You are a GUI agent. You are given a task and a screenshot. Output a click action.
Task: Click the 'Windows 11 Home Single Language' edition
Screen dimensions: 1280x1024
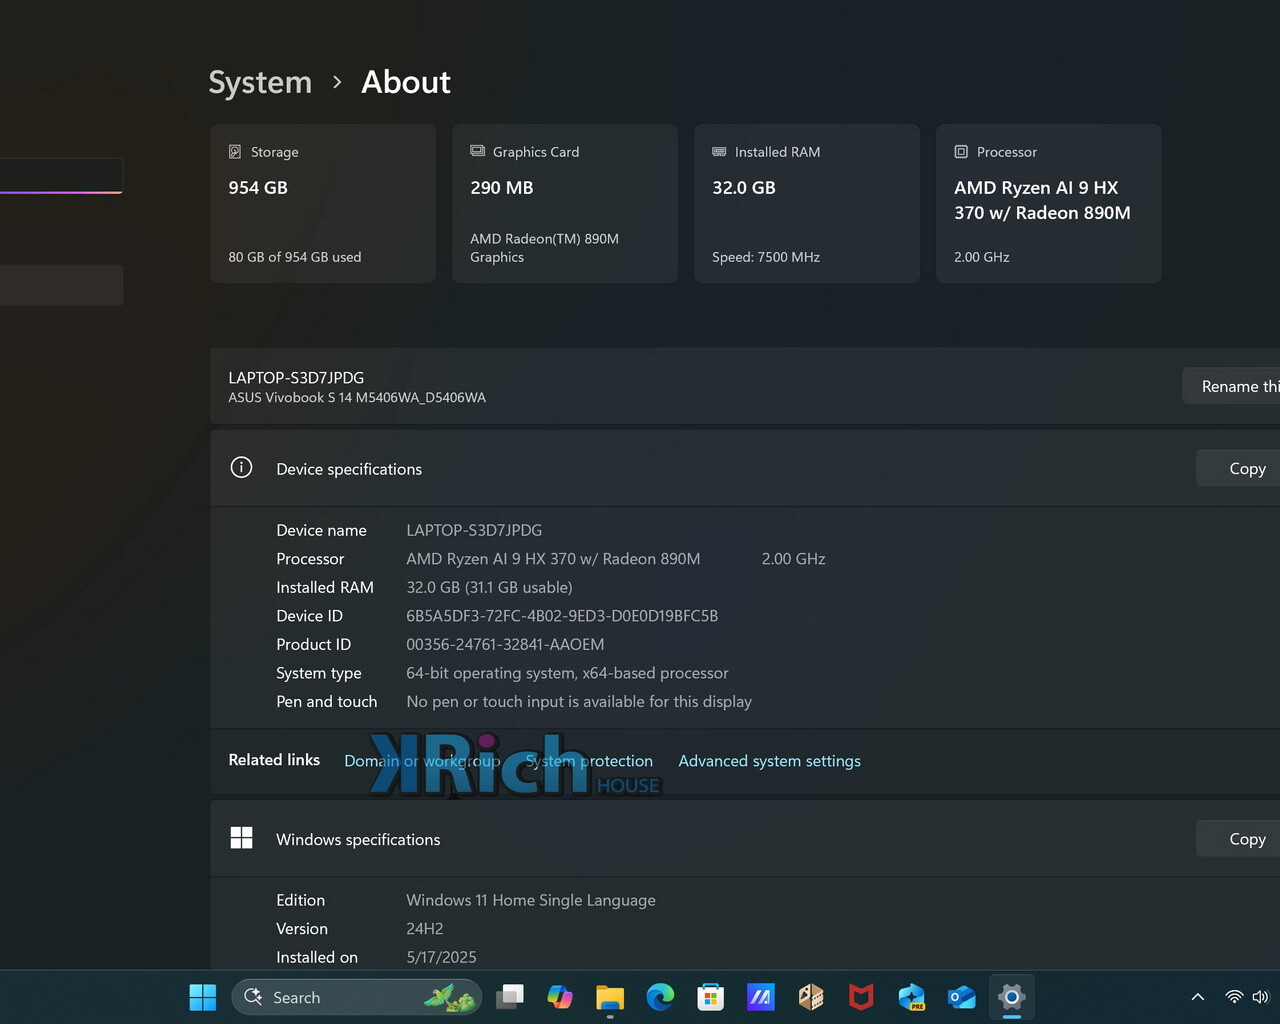click(531, 900)
